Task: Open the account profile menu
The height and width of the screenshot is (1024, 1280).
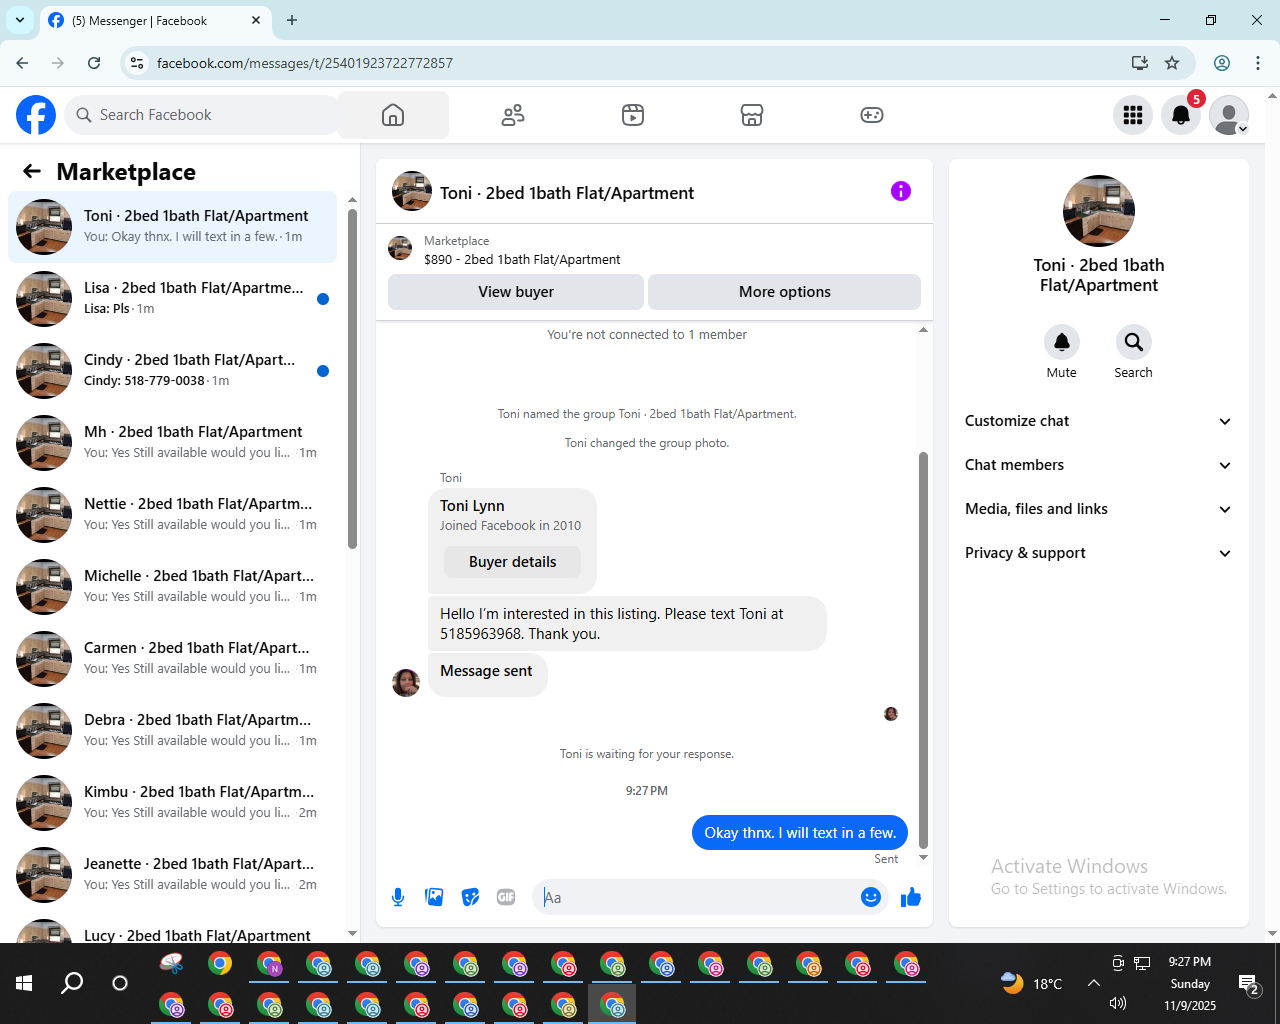Action: (x=1229, y=115)
